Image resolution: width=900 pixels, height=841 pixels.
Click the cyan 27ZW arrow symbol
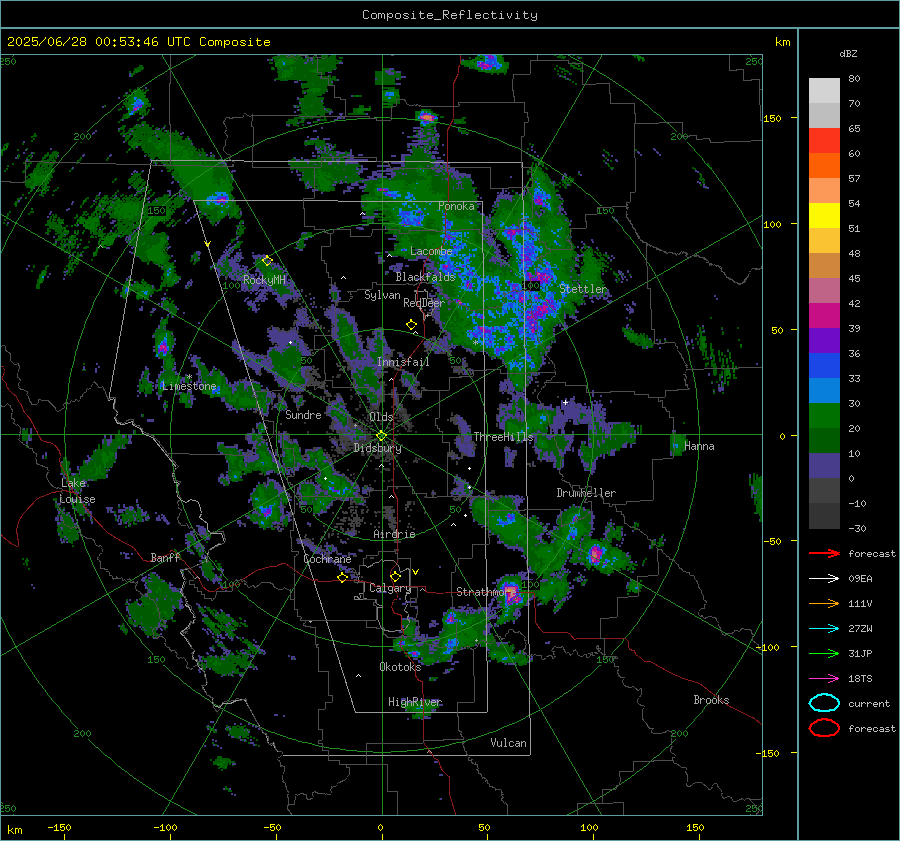pos(824,629)
